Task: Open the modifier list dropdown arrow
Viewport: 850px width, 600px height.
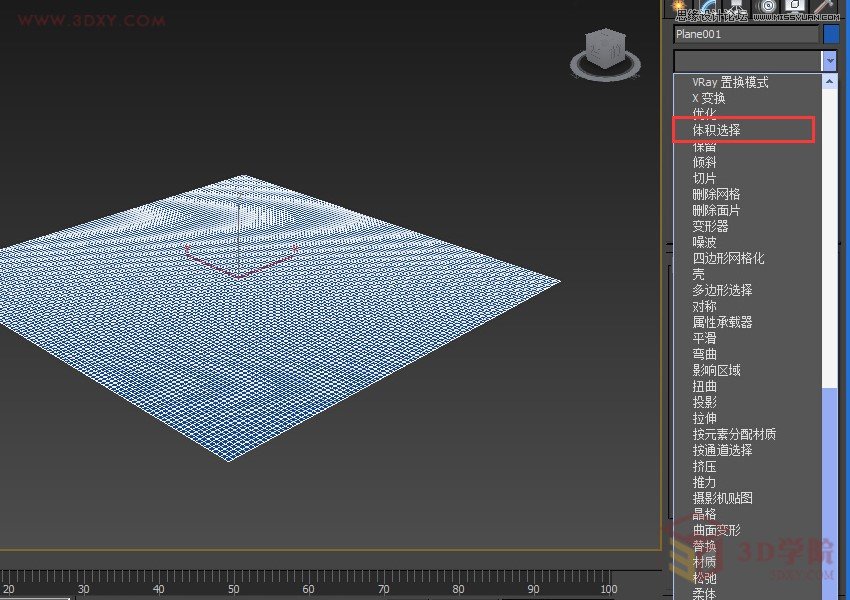Action: tap(829, 61)
